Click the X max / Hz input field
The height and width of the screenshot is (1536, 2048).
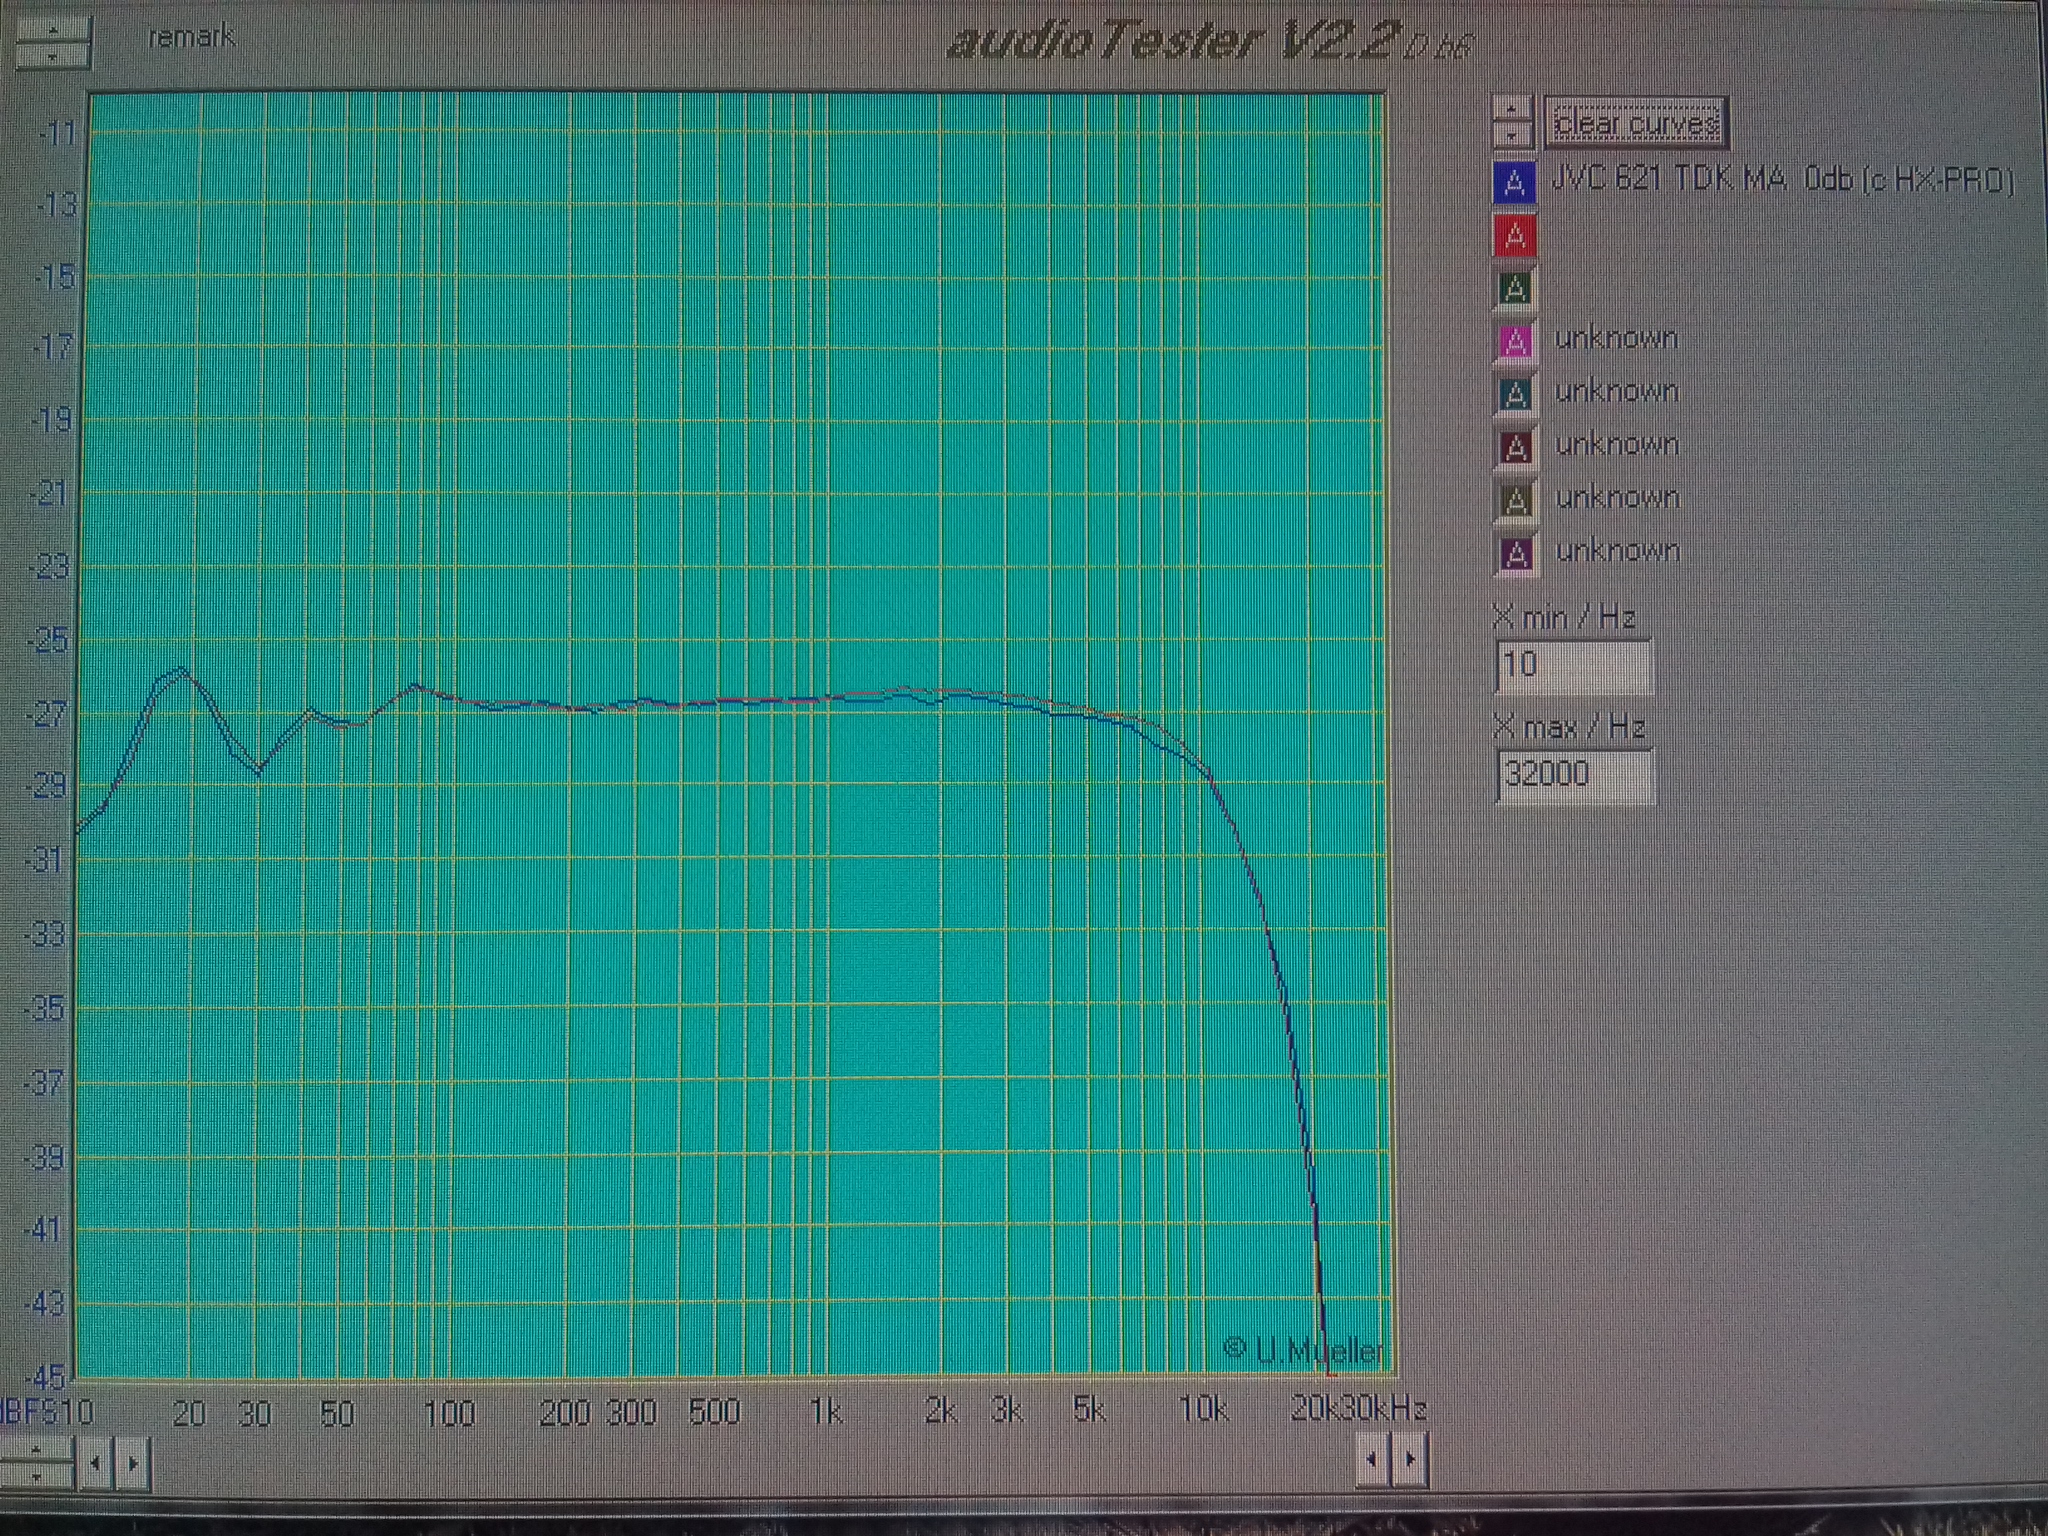coord(1573,774)
